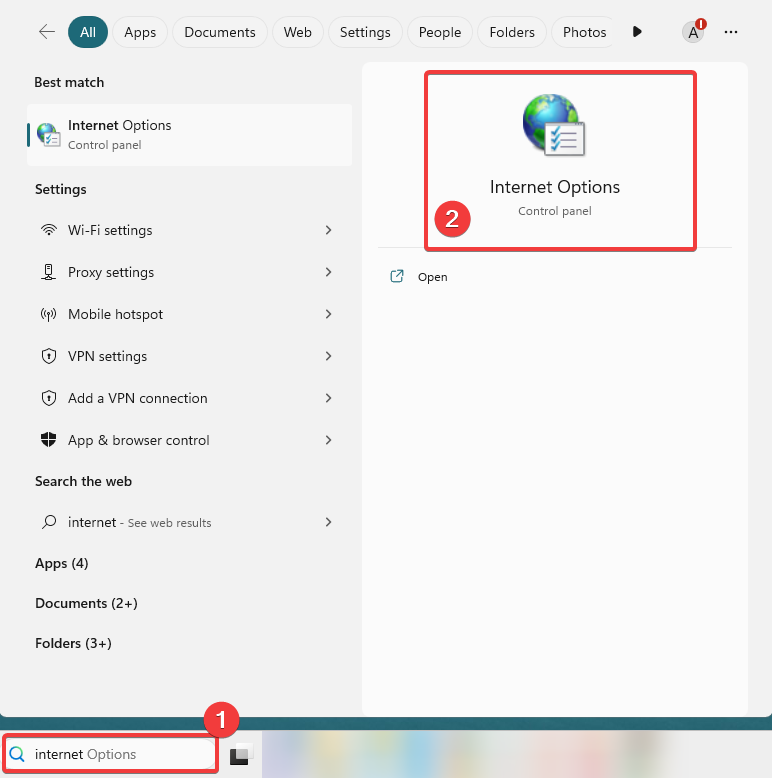The width and height of the screenshot is (772, 778).
Task: Click the Internet Options globe icon in results
Action: tap(48, 134)
